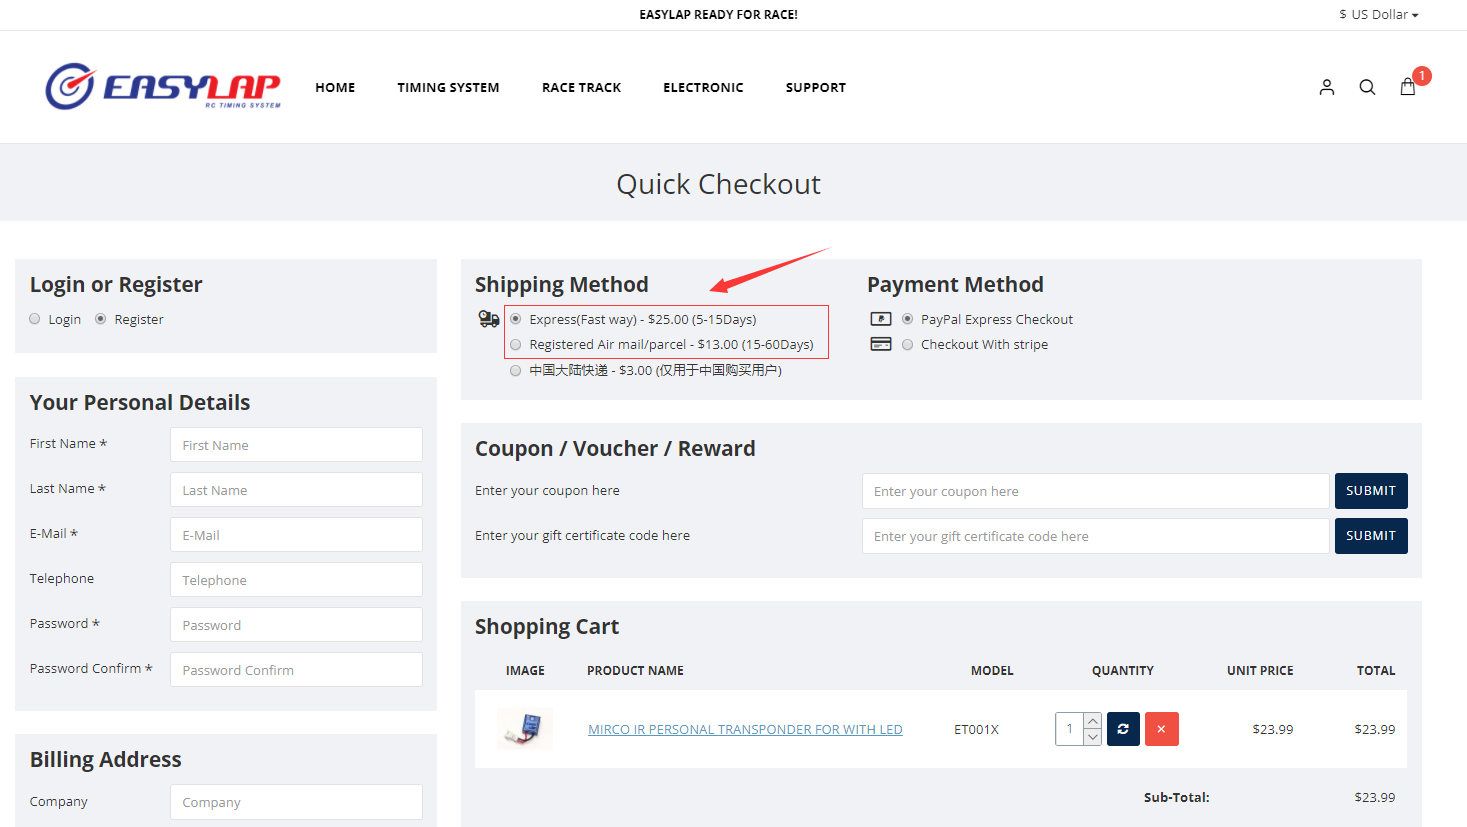The image size is (1467, 827).
Task: Open the HOME menu item
Action: (x=335, y=87)
